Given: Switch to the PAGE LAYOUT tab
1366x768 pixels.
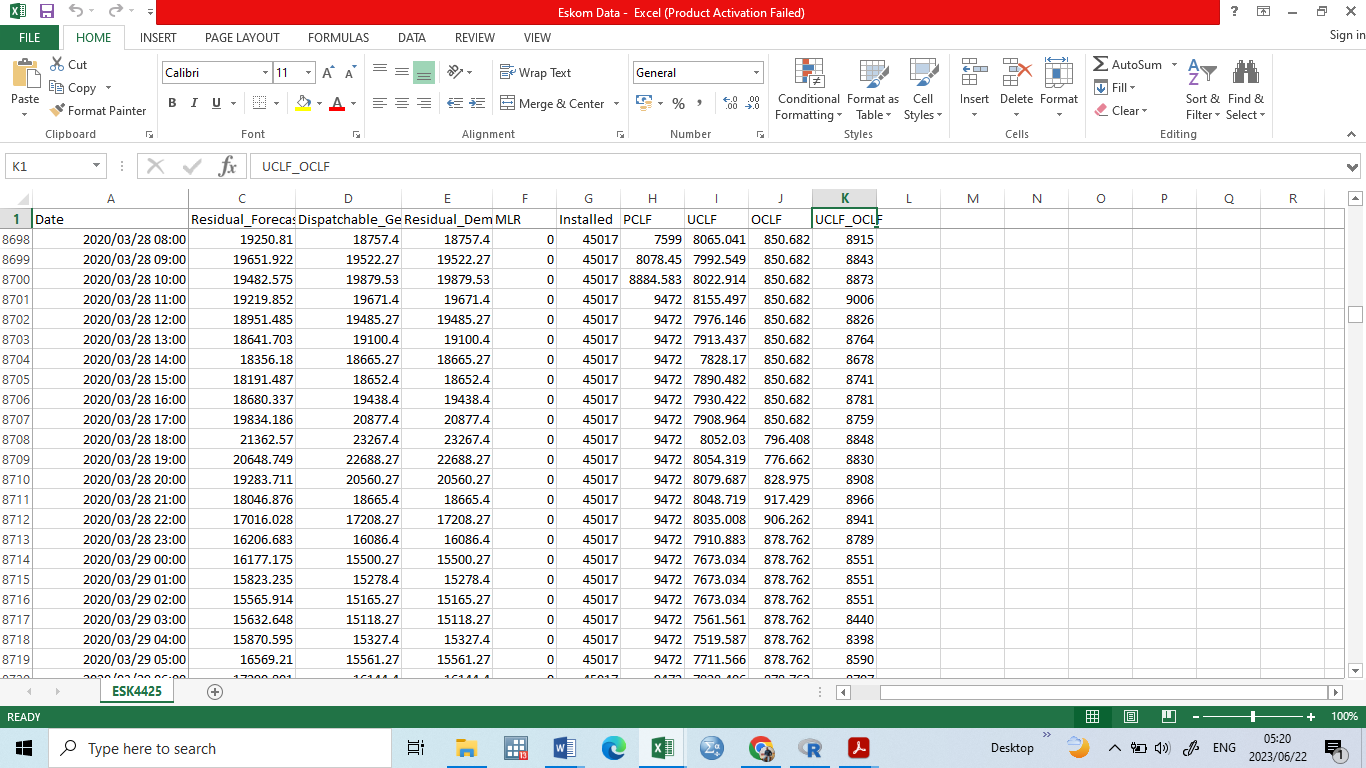Looking at the screenshot, I should pos(242,37).
